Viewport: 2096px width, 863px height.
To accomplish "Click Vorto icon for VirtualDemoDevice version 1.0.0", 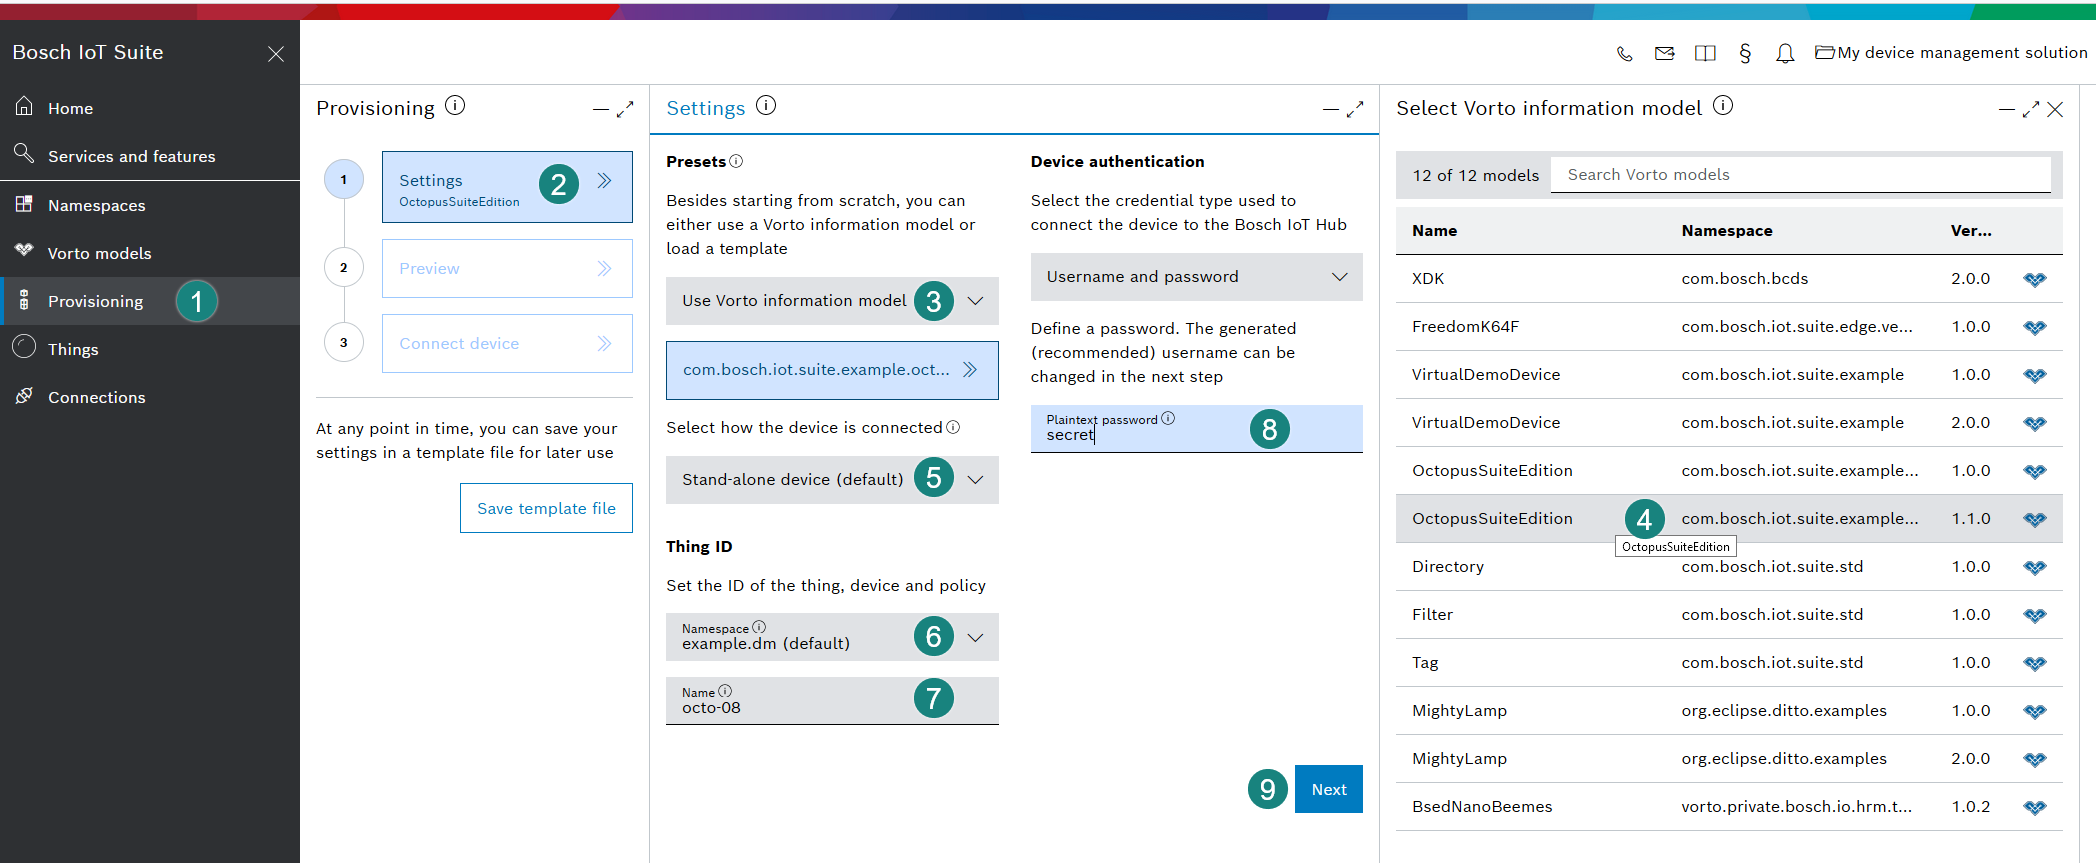I will [x=2035, y=375].
